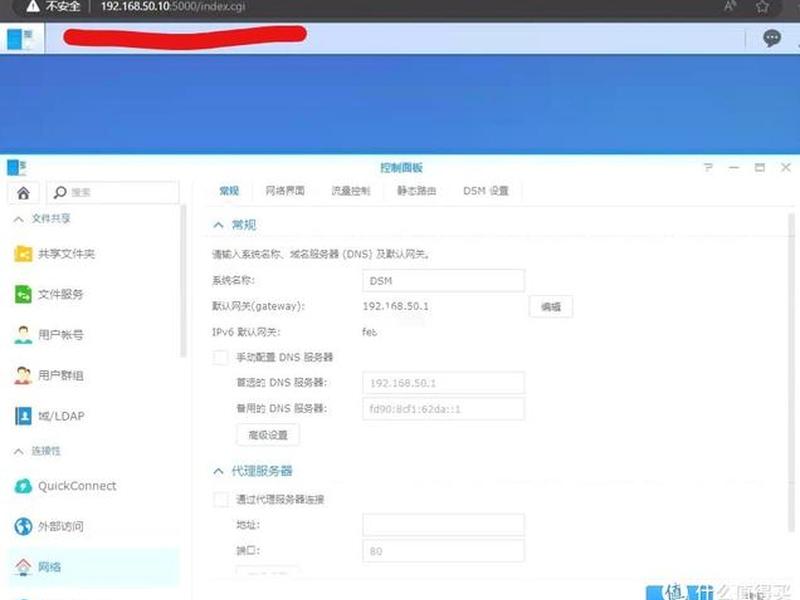The height and width of the screenshot is (600, 800).
Task: Click the 192.168.50.1 gateway value
Action: point(395,306)
